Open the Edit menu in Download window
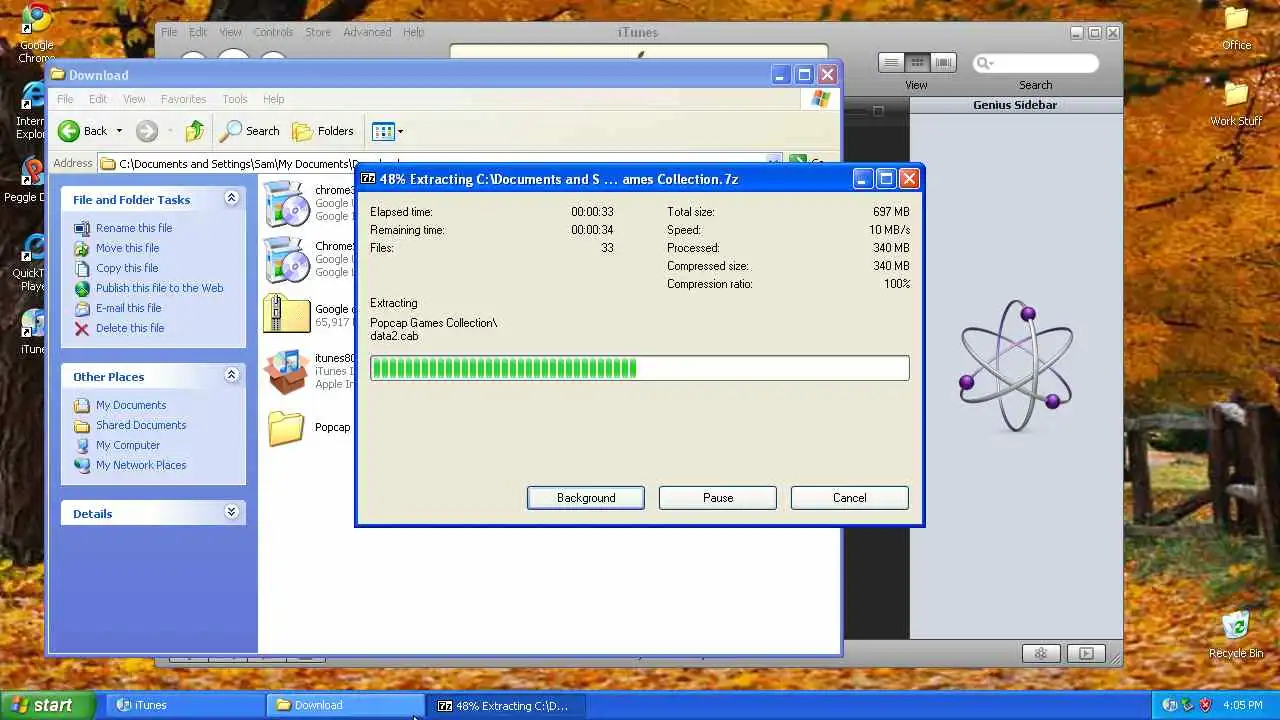The width and height of the screenshot is (1280, 720). [98, 99]
